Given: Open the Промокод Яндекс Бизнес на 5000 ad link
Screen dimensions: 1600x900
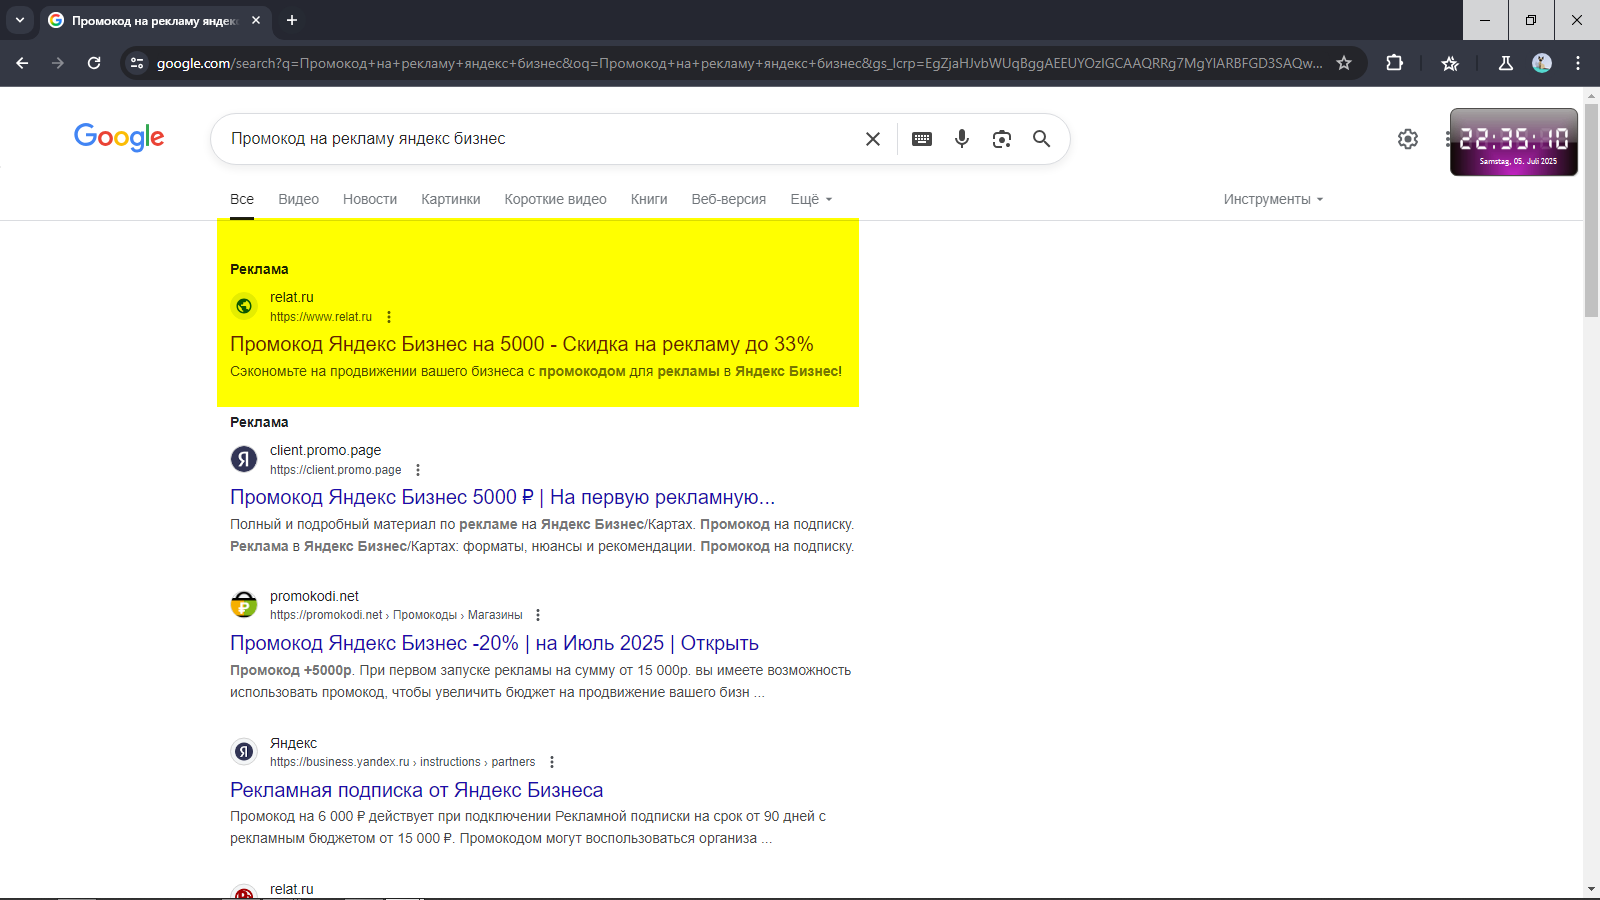Looking at the screenshot, I should (522, 344).
